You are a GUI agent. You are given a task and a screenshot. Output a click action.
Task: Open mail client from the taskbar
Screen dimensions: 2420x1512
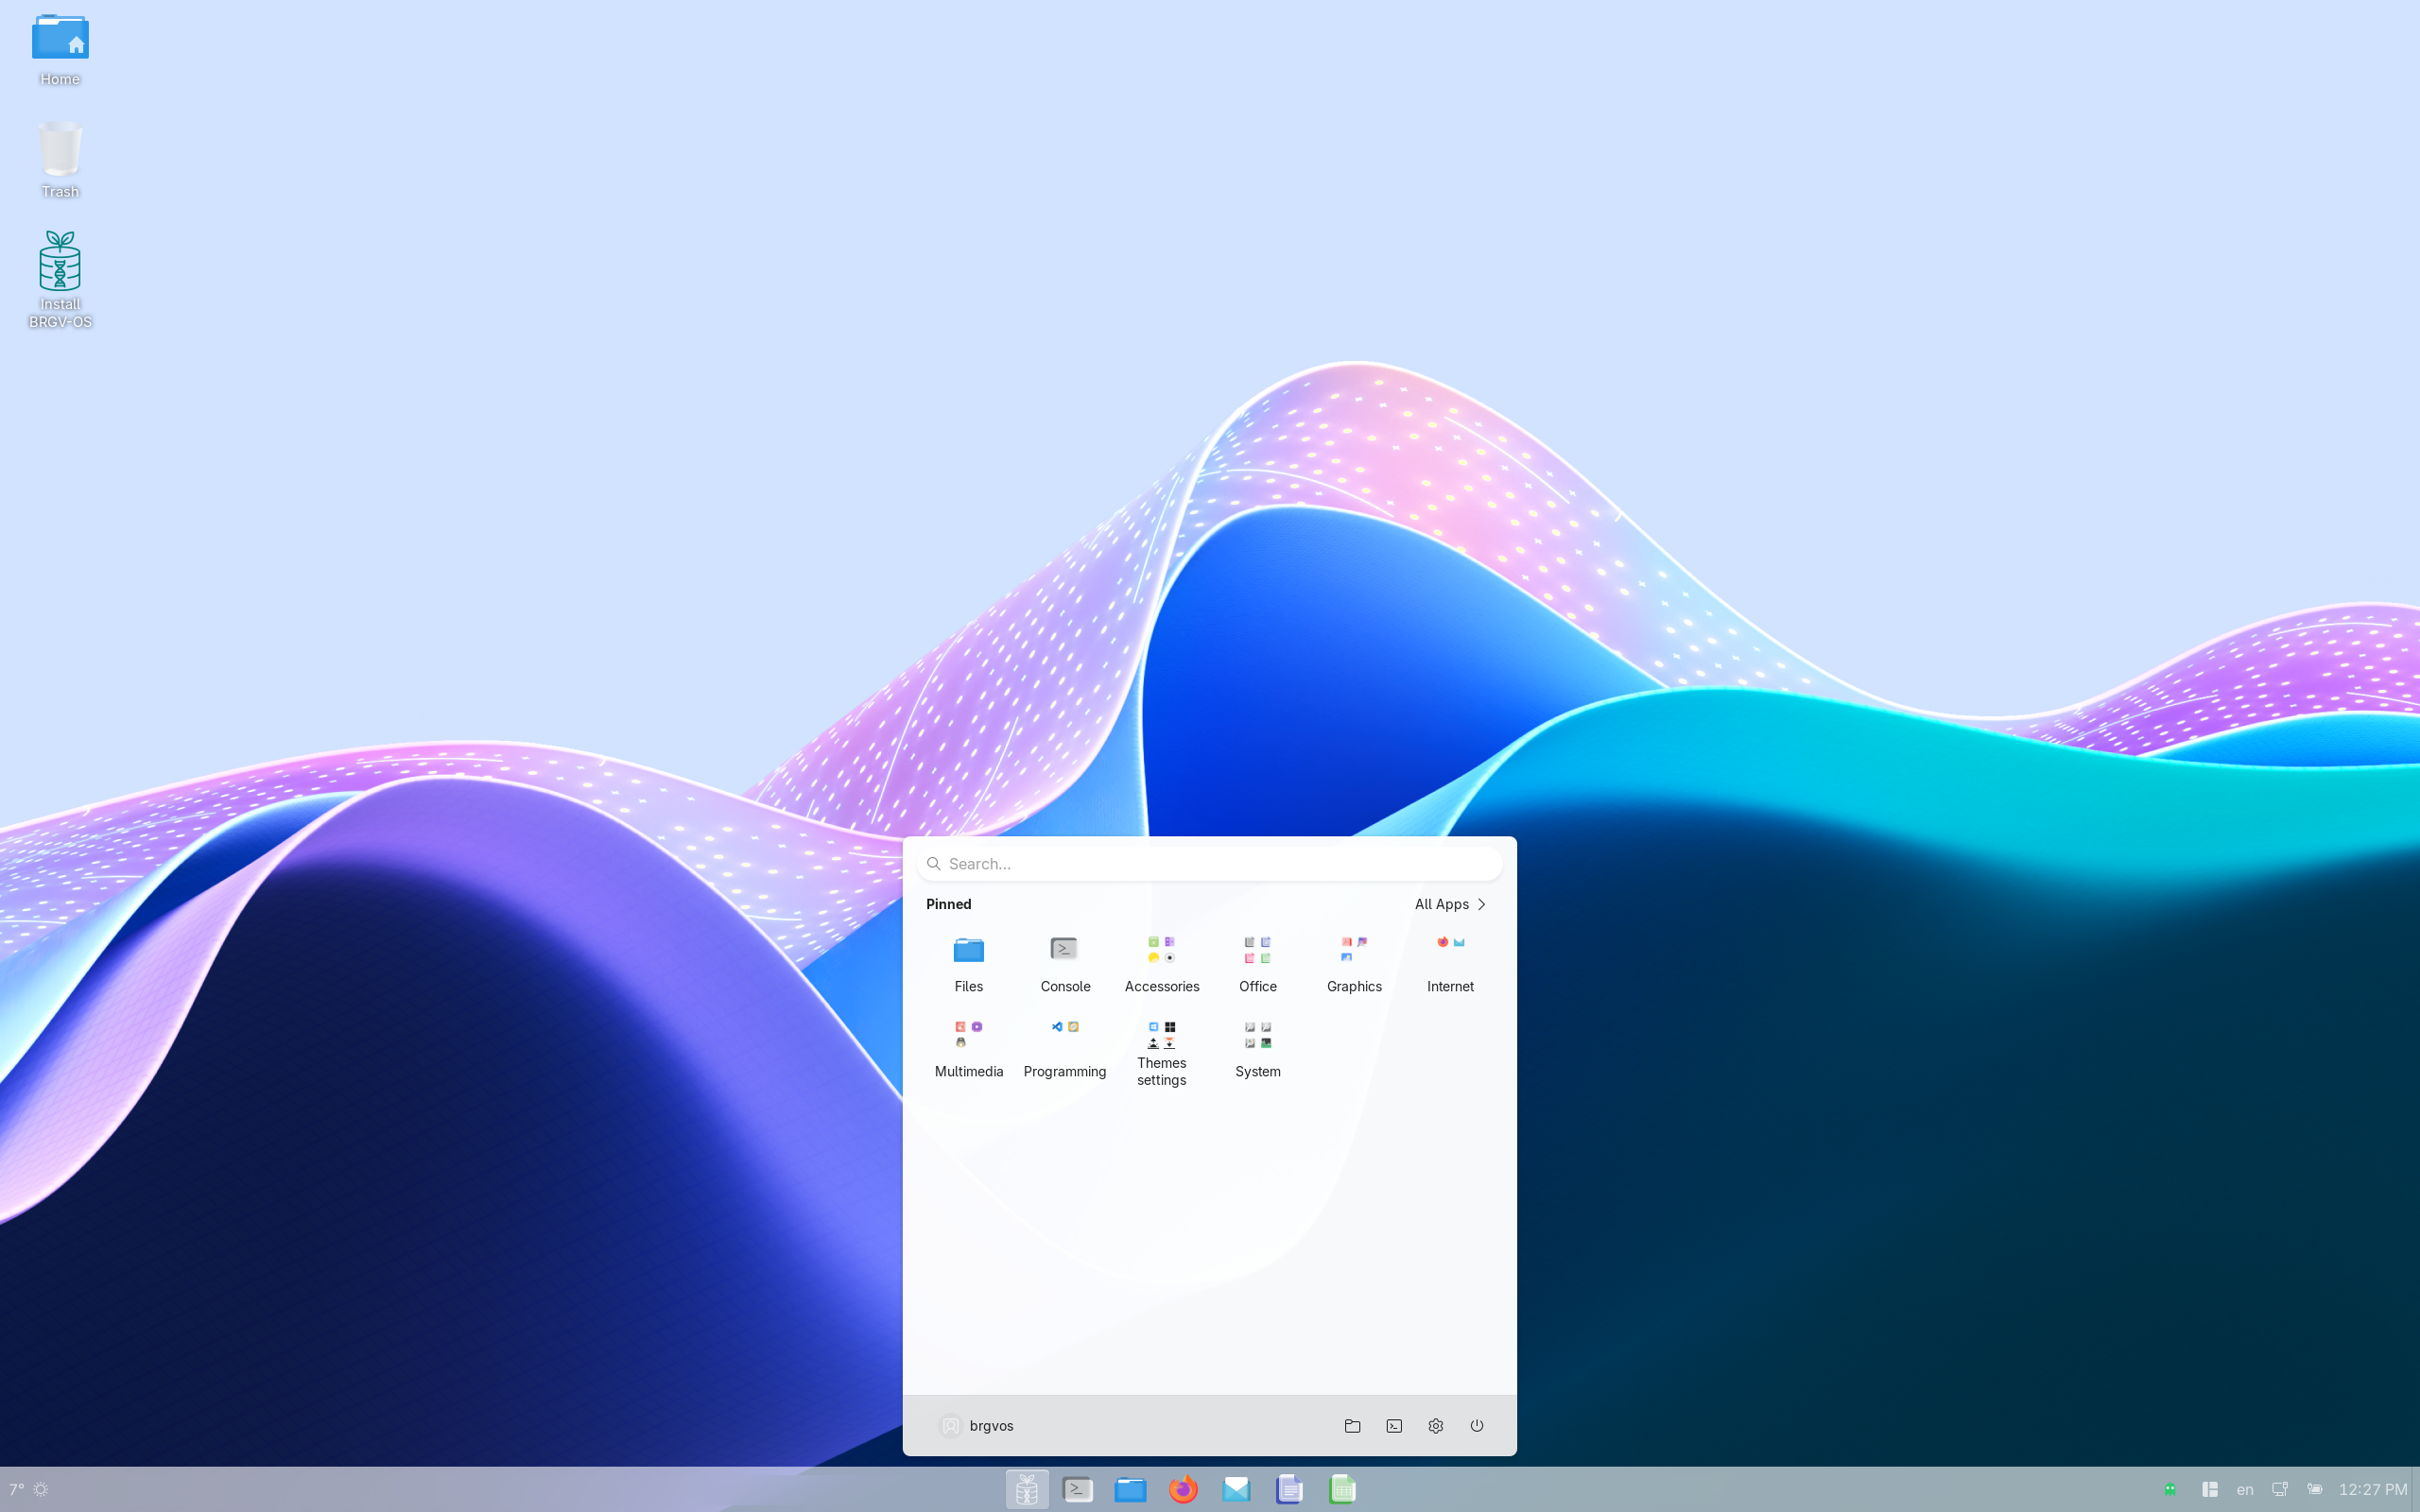(x=1236, y=1489)
